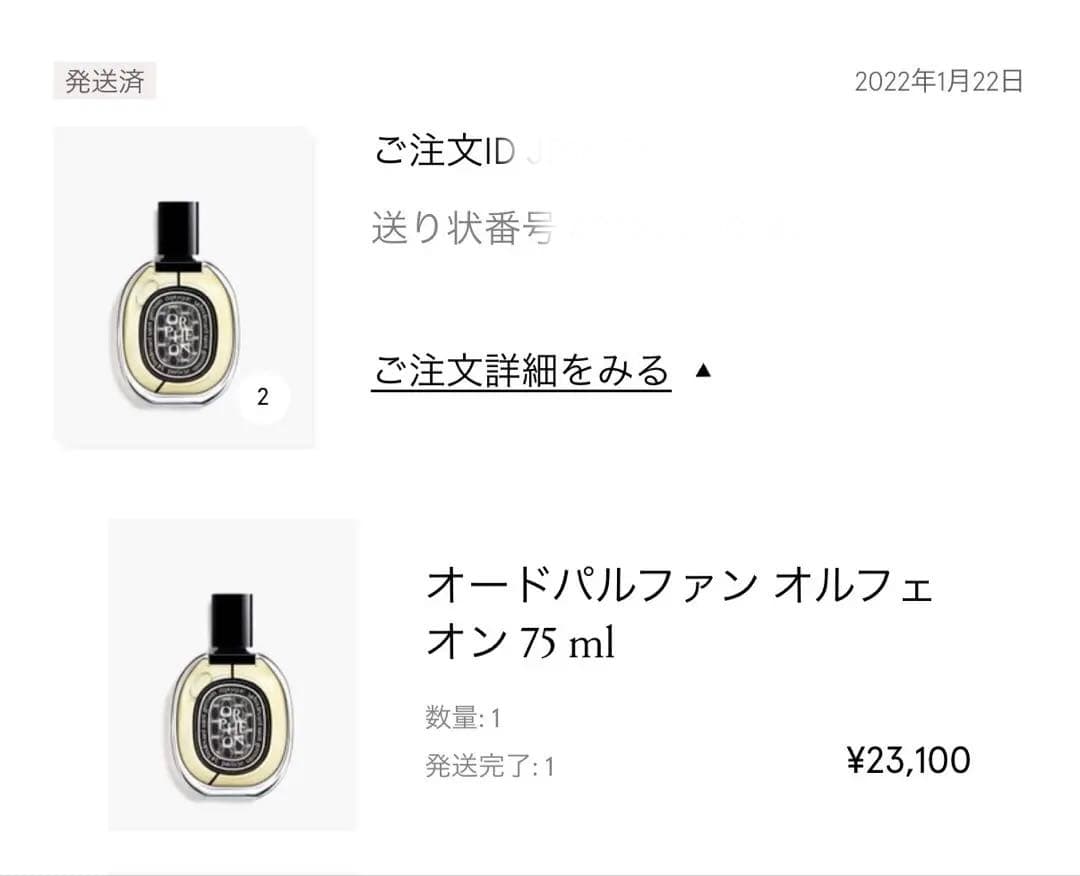Click the 発送完了: 1 shipped count

point(487,765)
